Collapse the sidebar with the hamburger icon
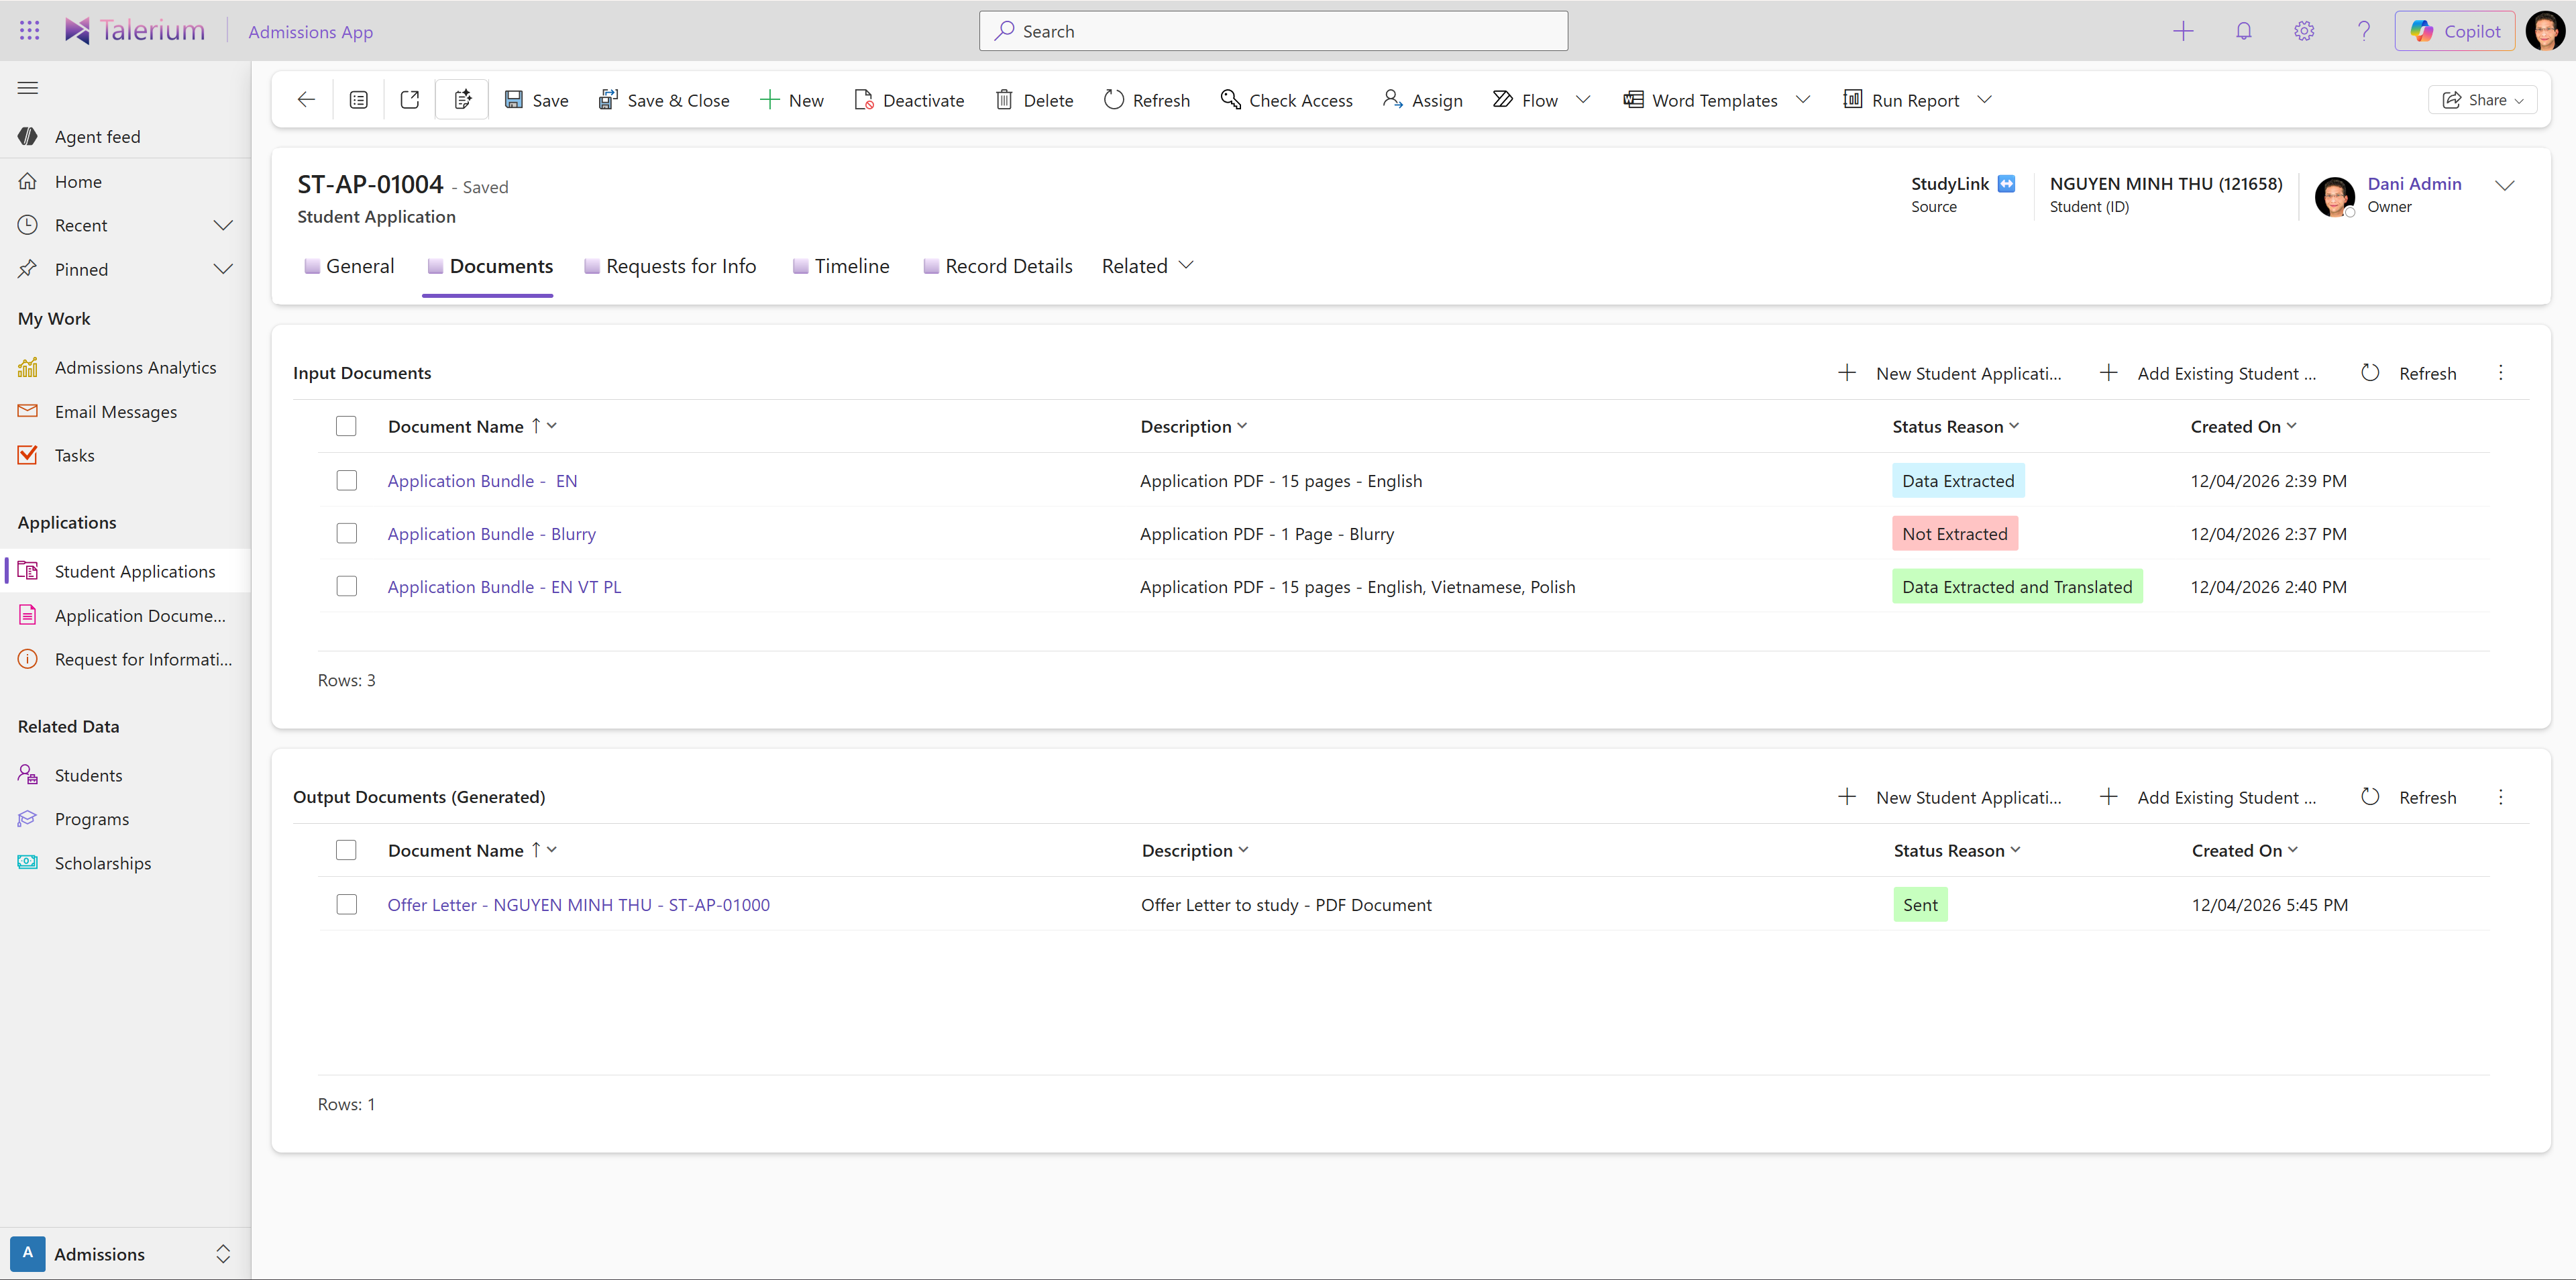2576x1280 pixels. 28,88
